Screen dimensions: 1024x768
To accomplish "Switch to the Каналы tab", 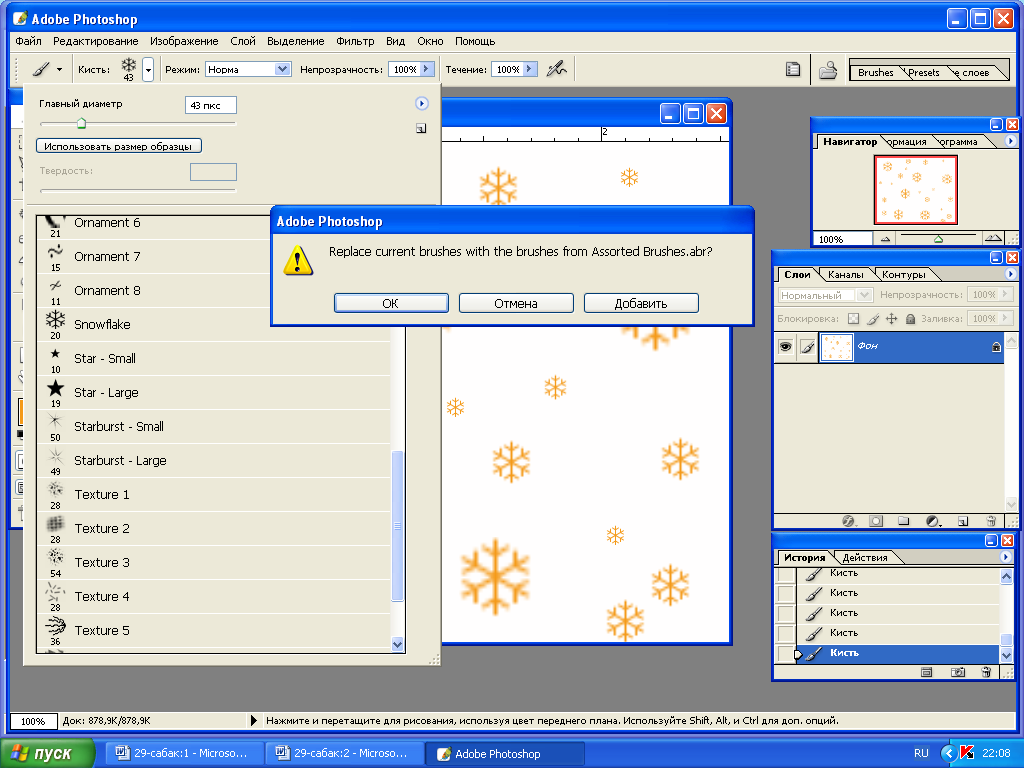I will click(845, 275).
